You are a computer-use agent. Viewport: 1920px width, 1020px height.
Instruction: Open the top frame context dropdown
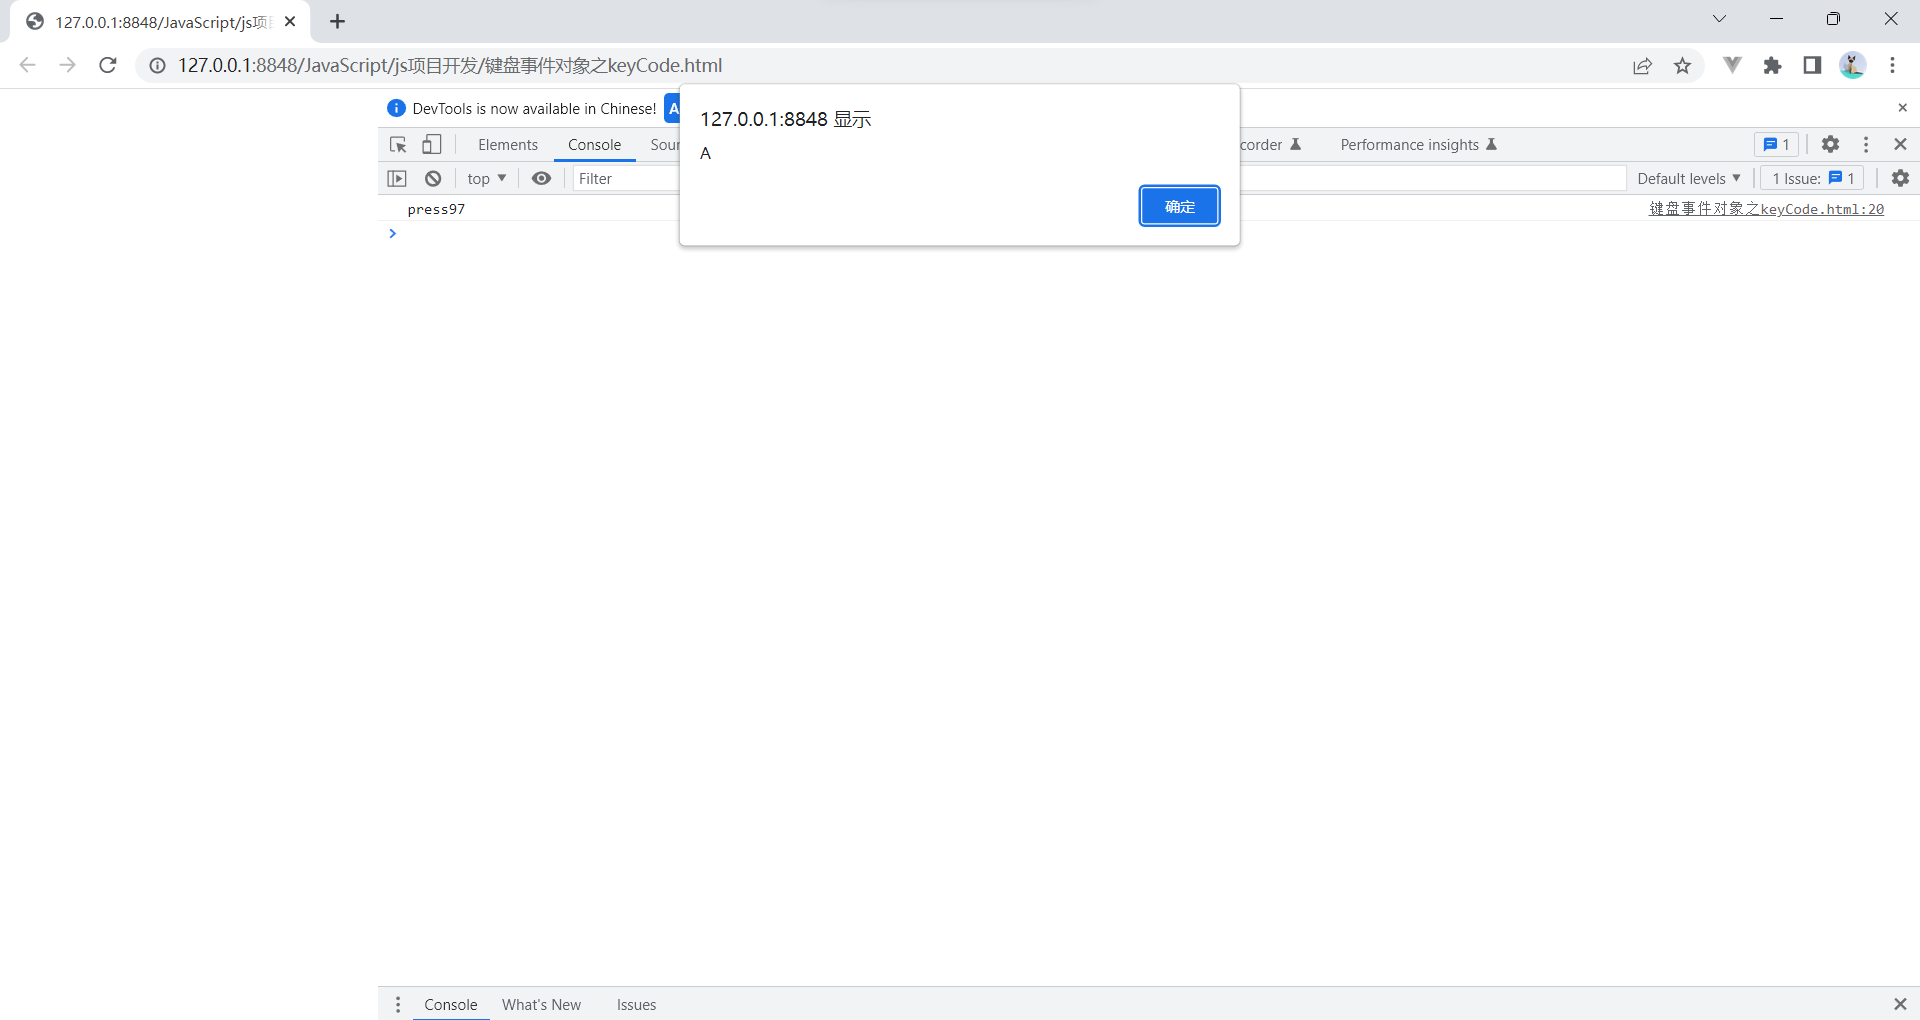pyautogui.click(x=485, y=178)
